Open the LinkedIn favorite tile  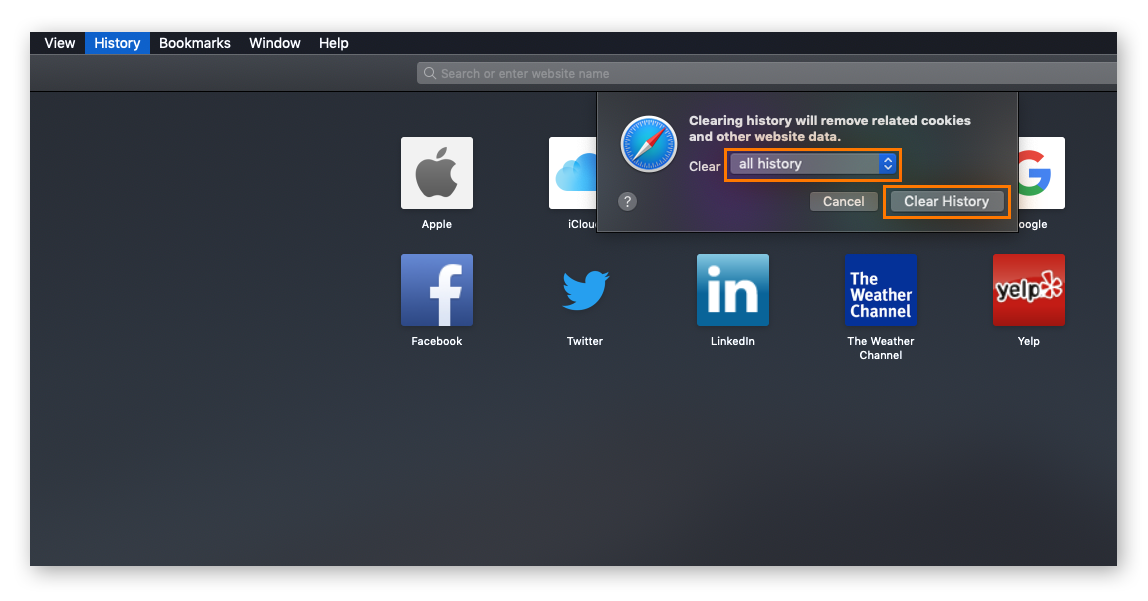(733, 290)
